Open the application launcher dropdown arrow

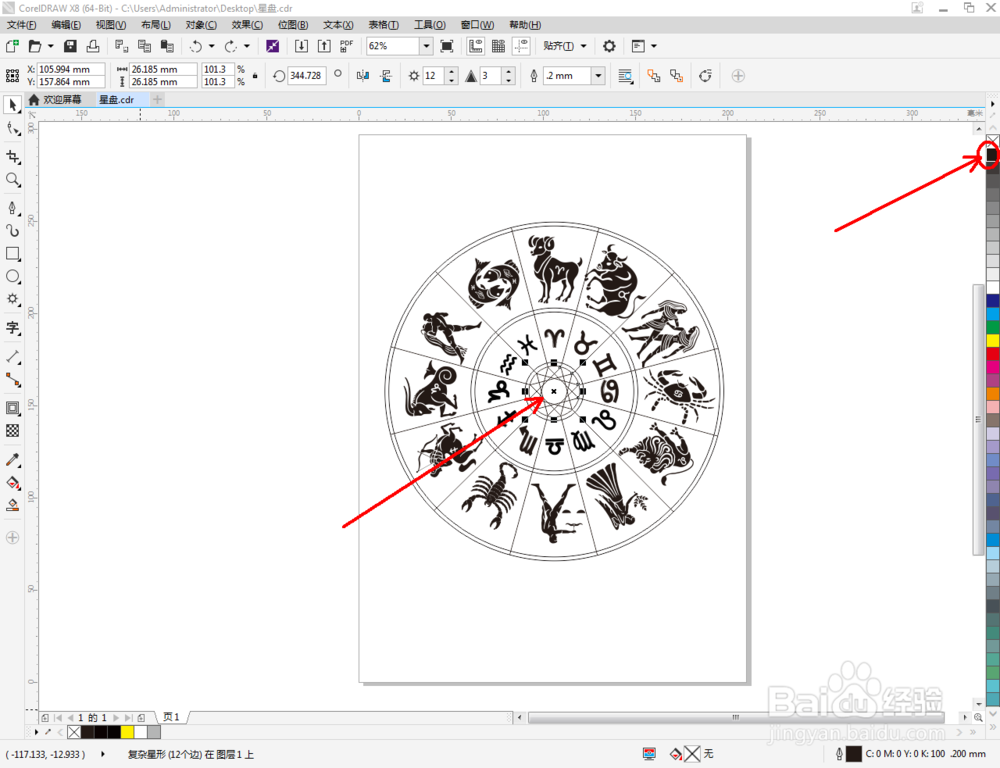pos(654,46)
